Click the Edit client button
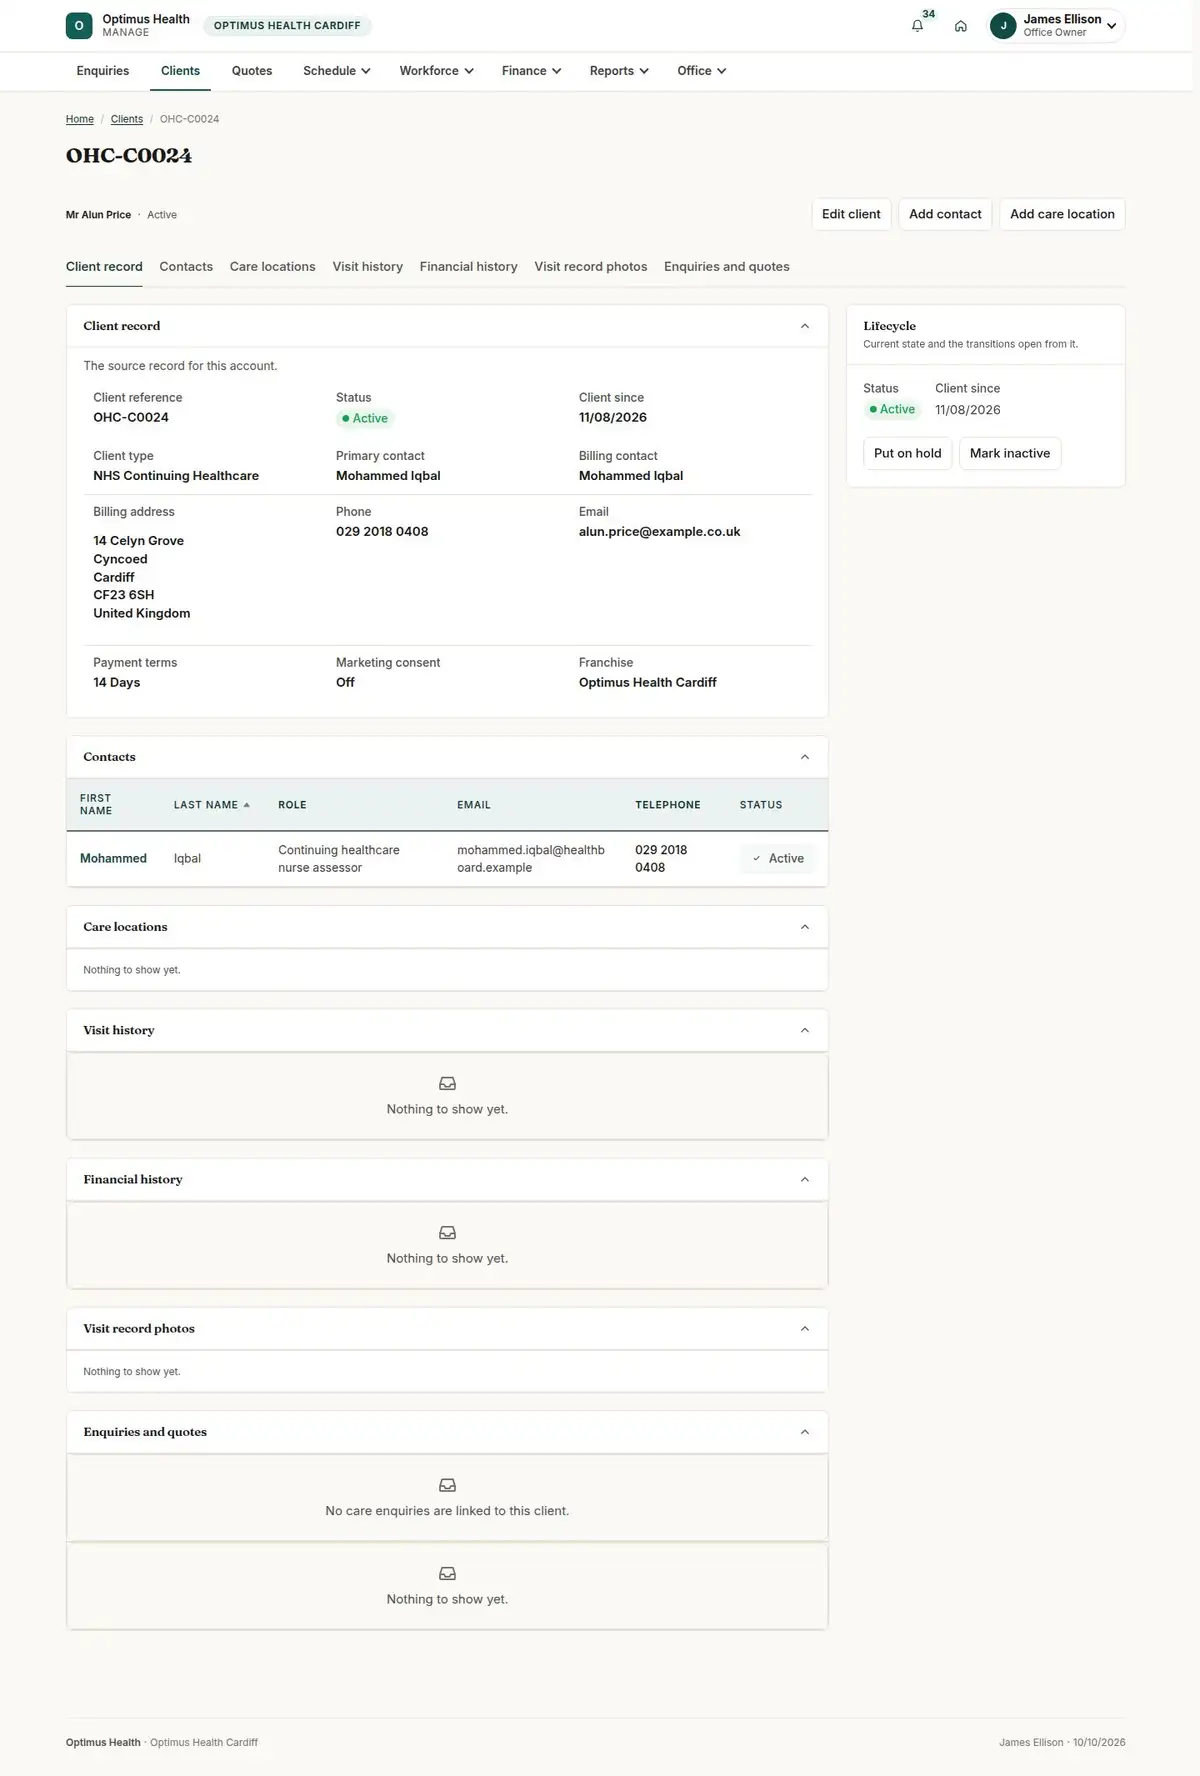 tap(851, 214)
